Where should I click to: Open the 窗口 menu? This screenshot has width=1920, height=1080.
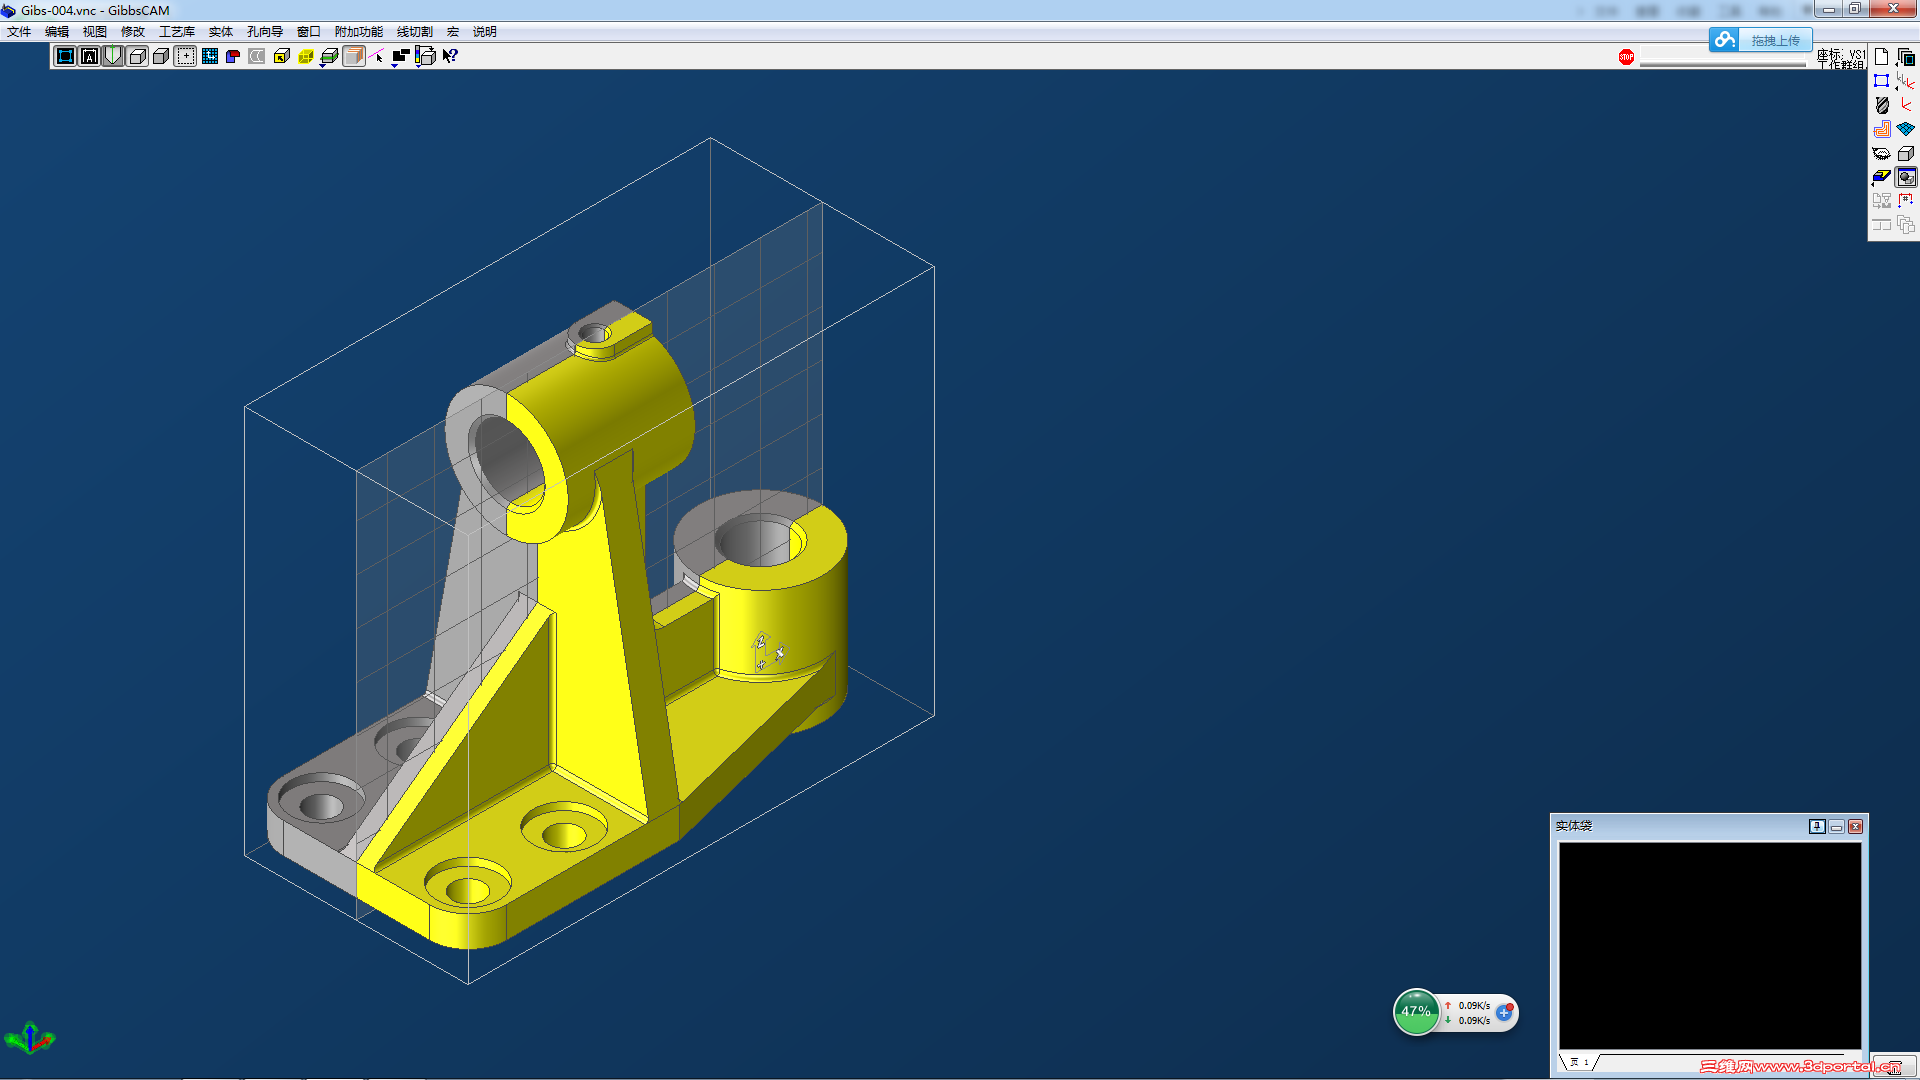[x=309, y=32]
